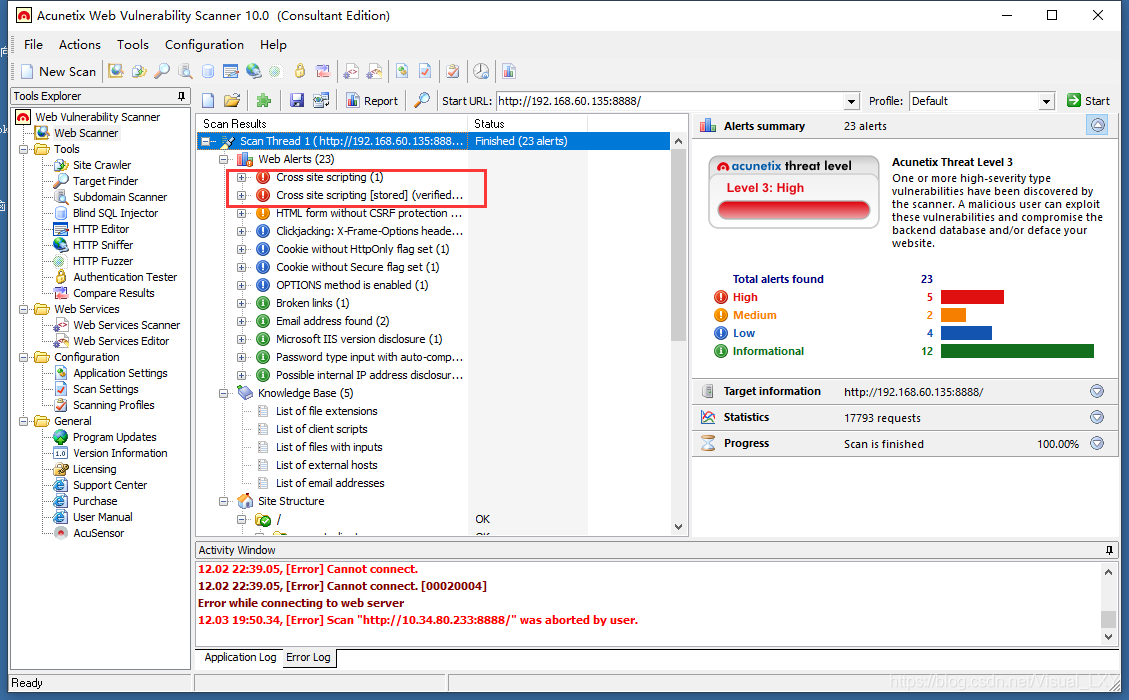This screenshot has width=1129, height=700.
Task: Open the Compare Results toolbar icon
Action: [323, 71]
